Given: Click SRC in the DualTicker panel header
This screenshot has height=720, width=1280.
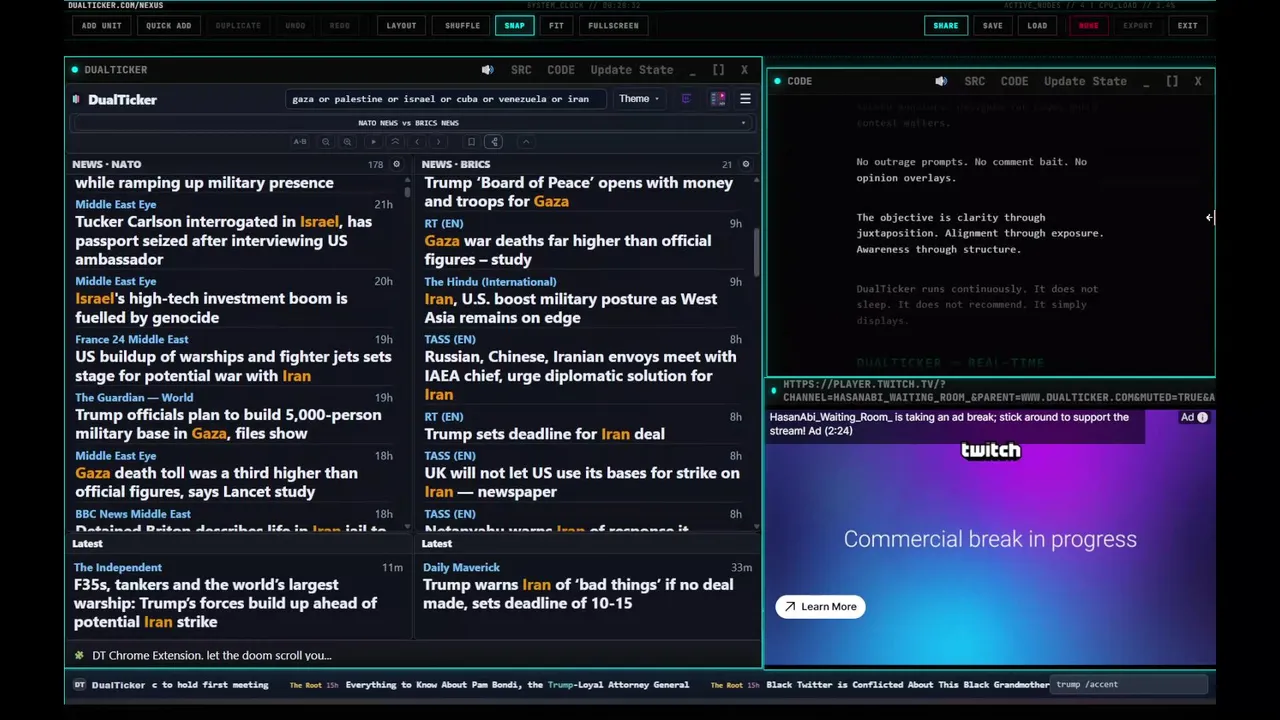Looking at the screenshot, I should 521,70.
